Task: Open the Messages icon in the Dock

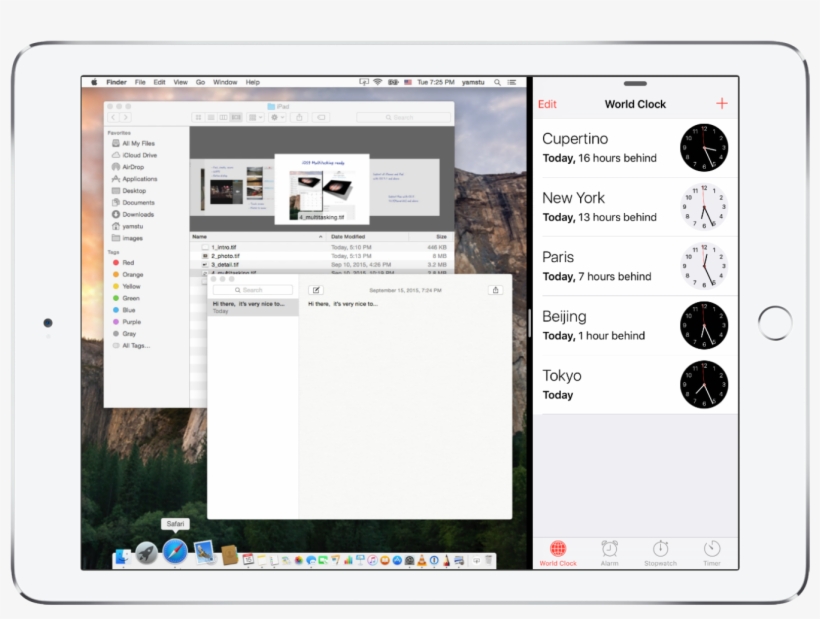Action: click(311, 560)
